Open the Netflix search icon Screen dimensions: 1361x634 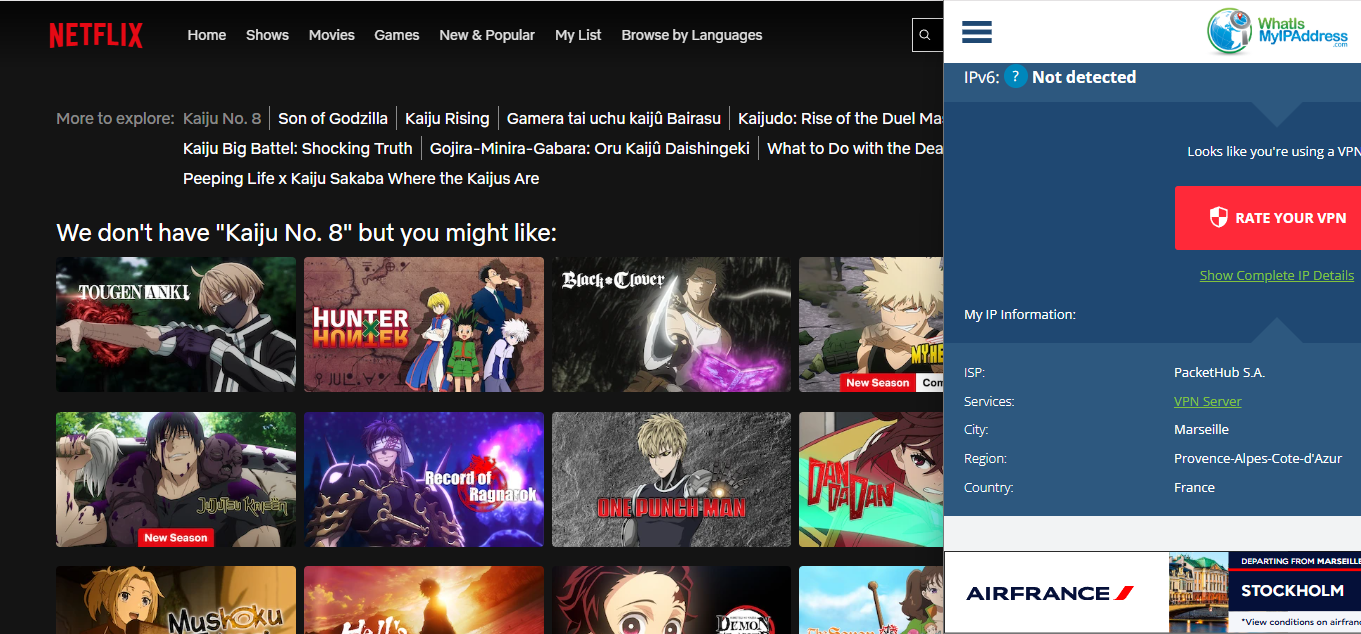(926, 35)
